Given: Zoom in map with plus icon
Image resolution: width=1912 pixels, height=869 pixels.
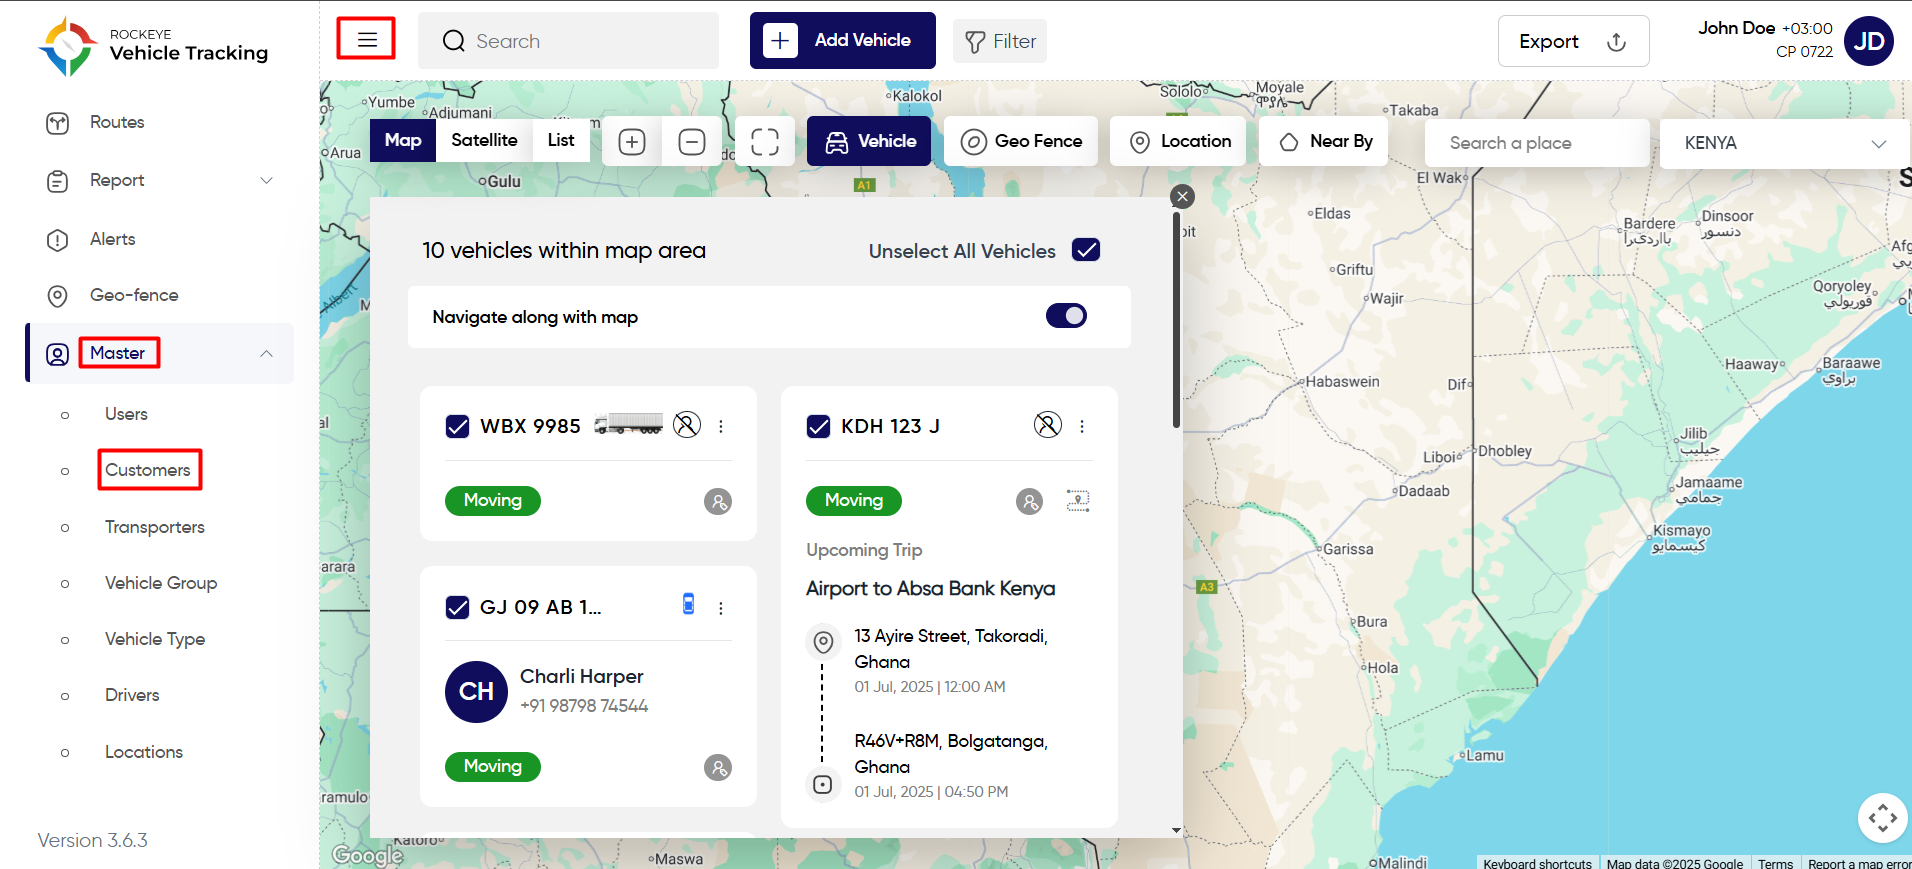Looking at the screenshot, I should click(x=632, y=142).
